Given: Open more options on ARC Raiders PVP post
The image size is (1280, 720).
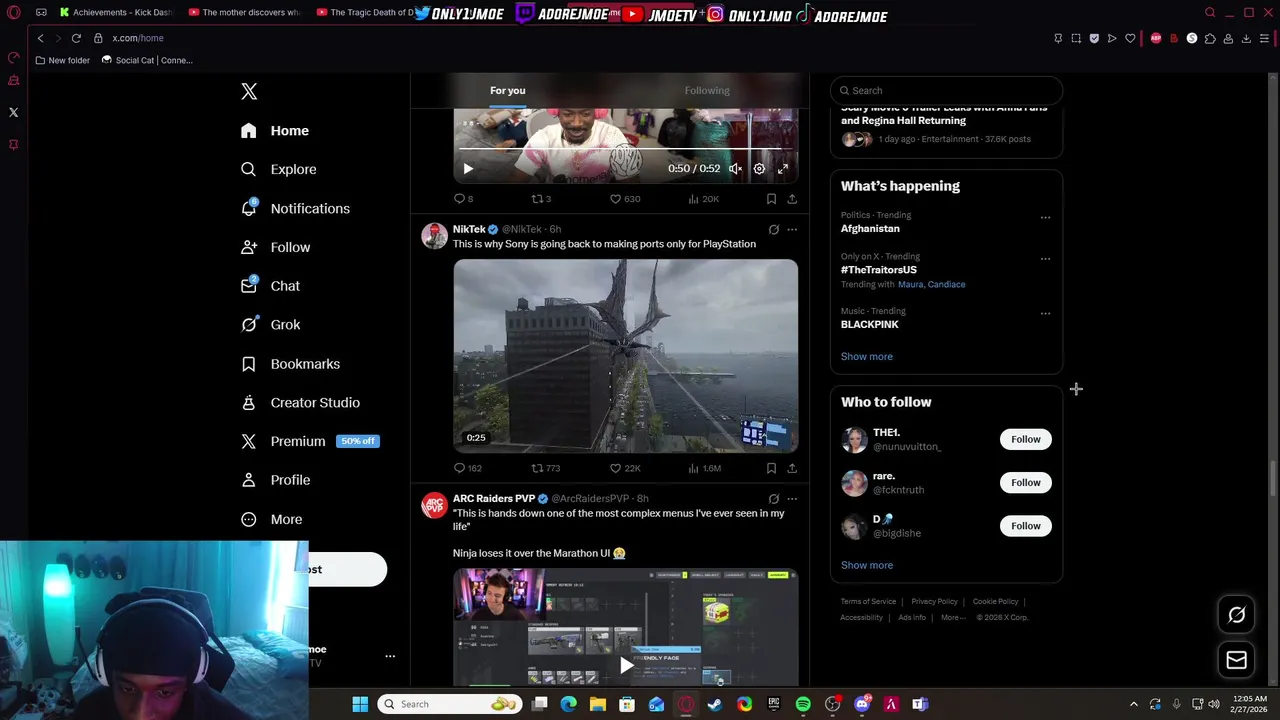Looking at the screenshot, I should tap(792, 499).
